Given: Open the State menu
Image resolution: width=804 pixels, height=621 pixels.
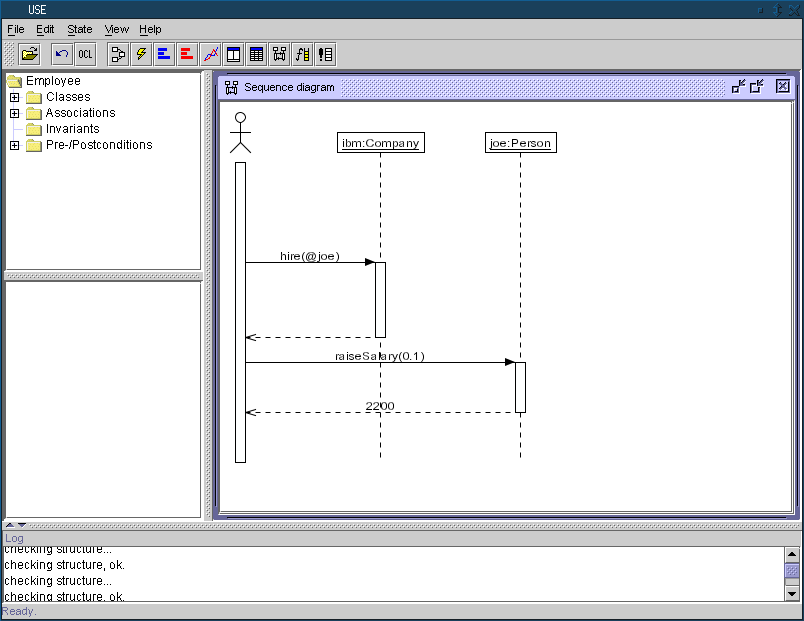Looking at the screenshot, I should (79, 30).
